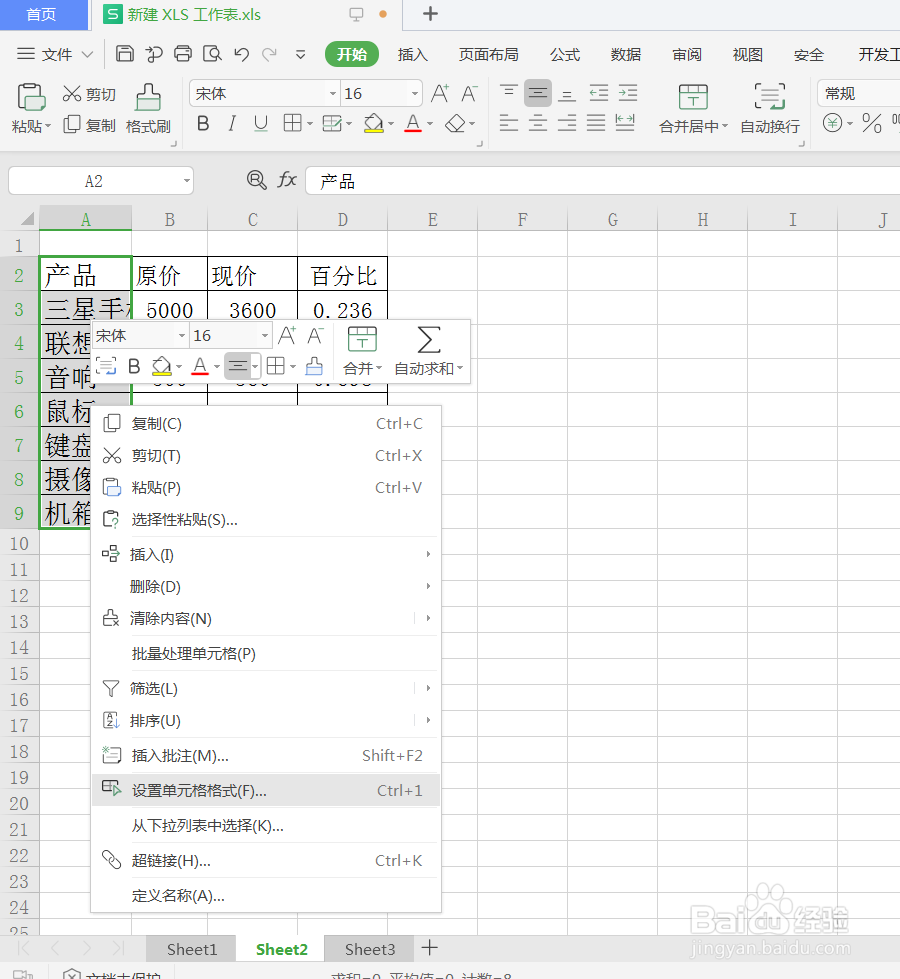Click the plus button to add new sheet
The height and width of the screenshot is (979, 900).
coord(430,948)
